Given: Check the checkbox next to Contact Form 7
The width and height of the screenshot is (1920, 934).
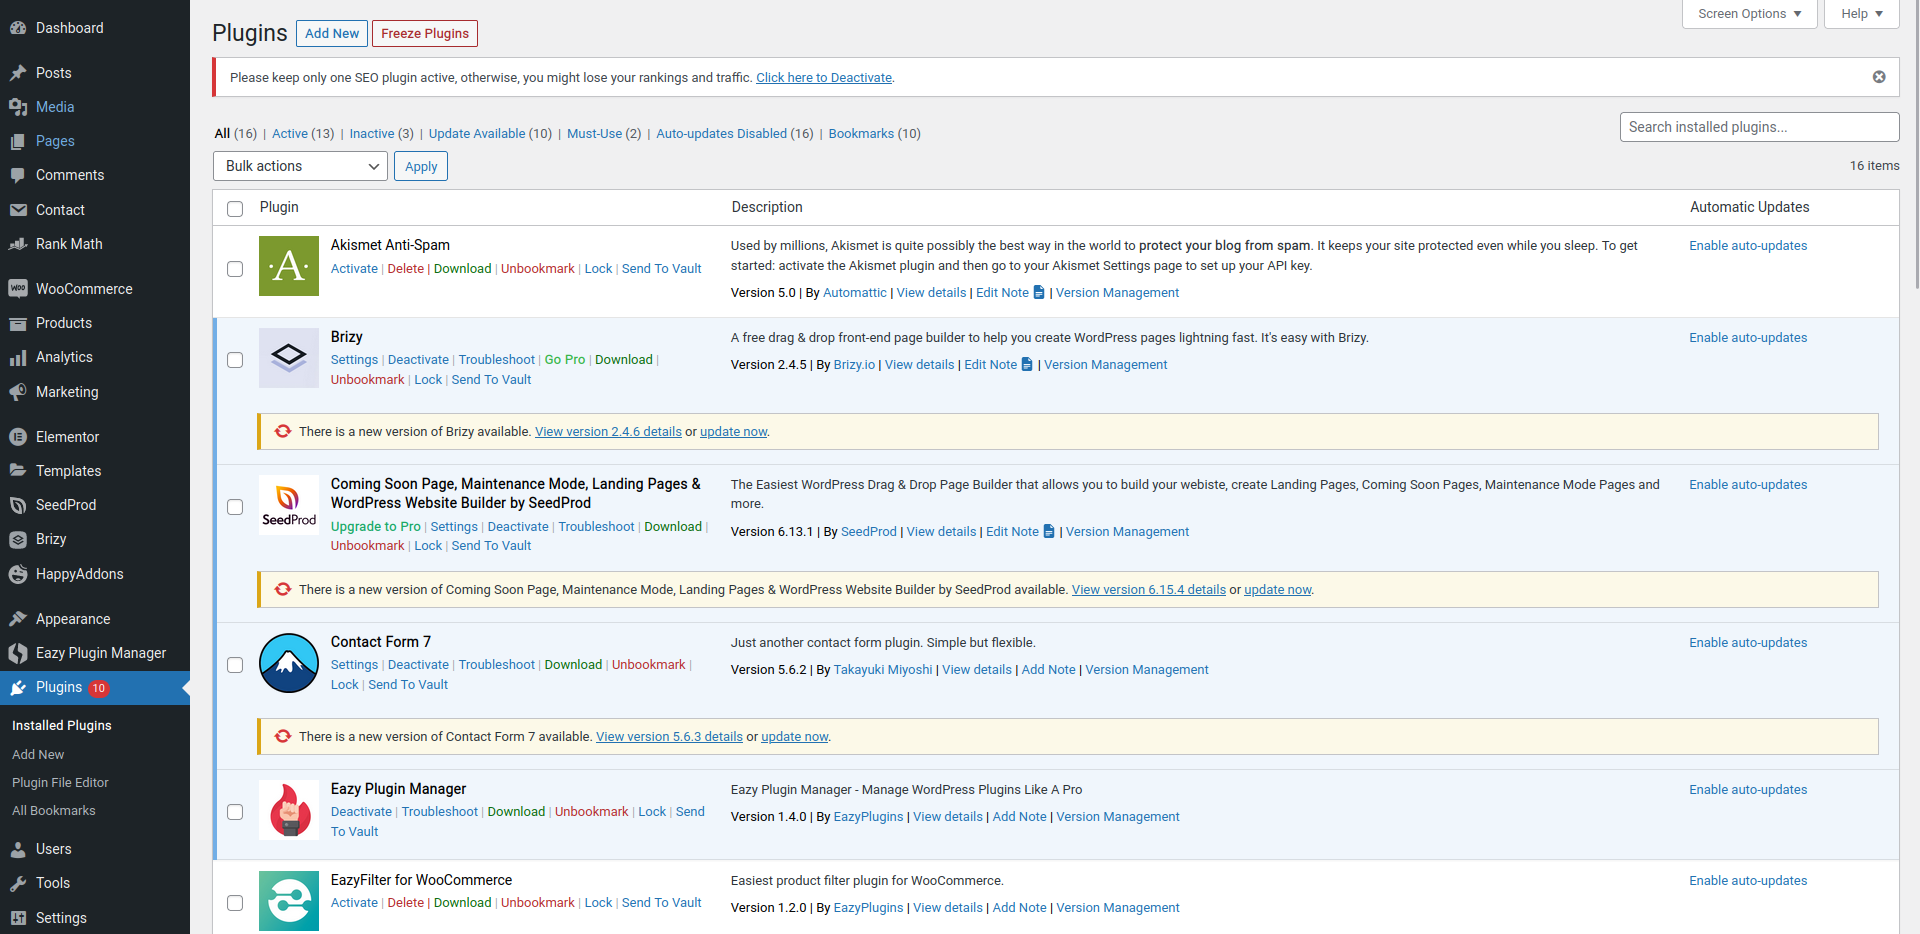Looking at the screenshot, I should pos(235,664).
